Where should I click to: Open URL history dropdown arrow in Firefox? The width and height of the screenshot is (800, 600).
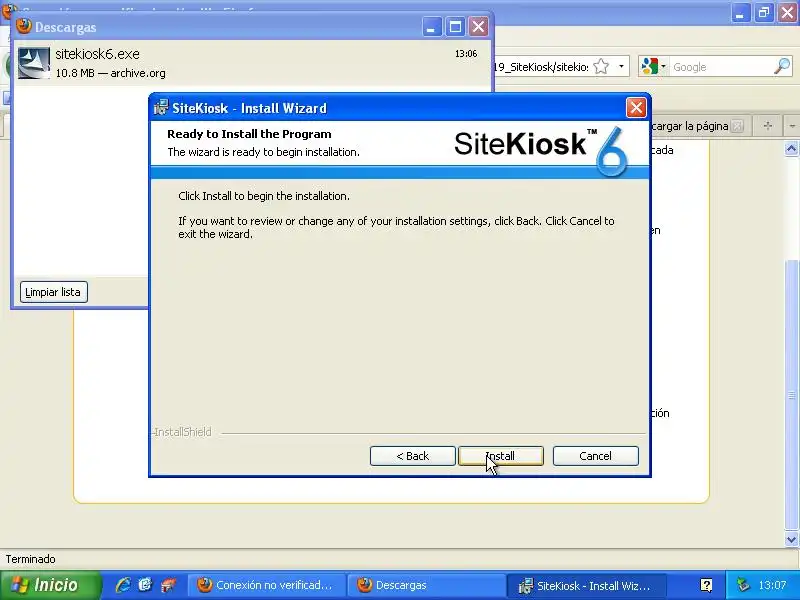click(x=621, y=66)
